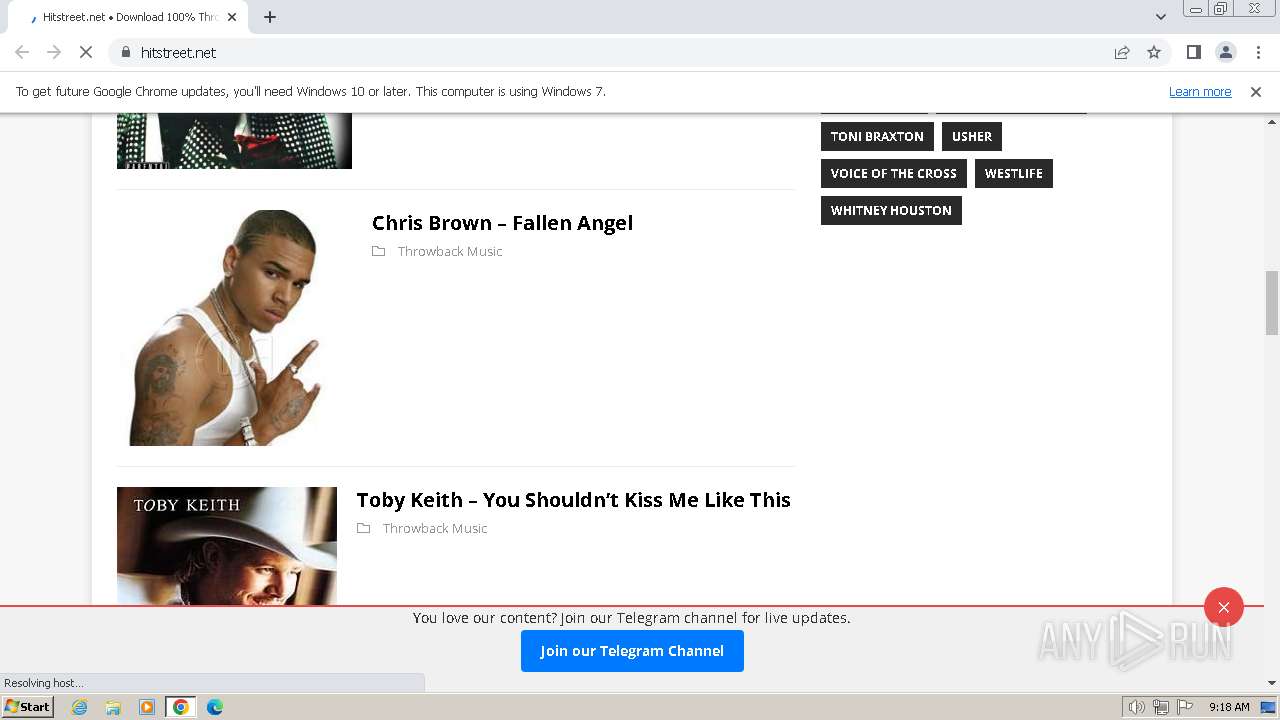Open the TONI BRAXTON tag

[x=877, y=136]
